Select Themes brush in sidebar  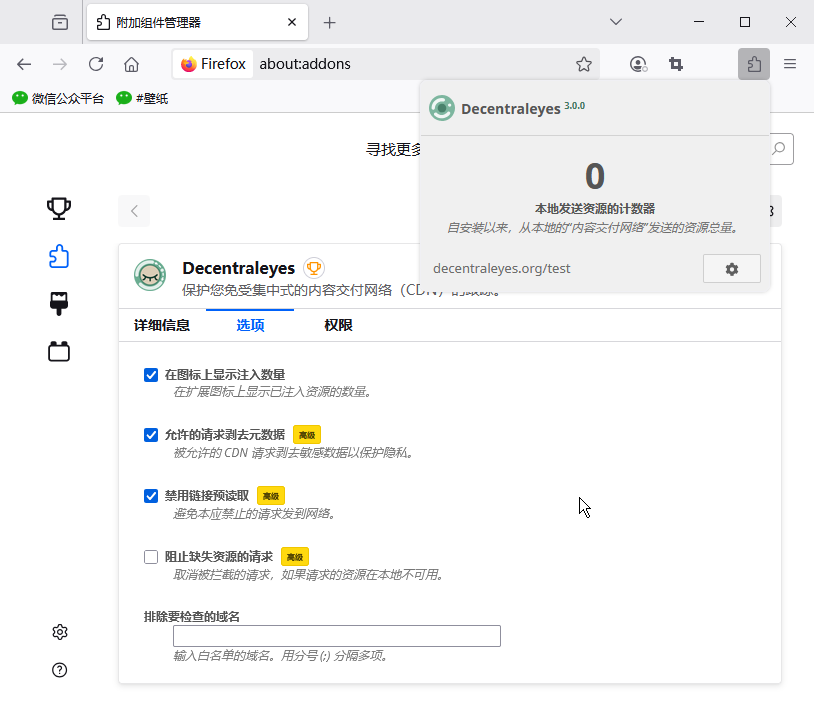(x=59, y=304)
